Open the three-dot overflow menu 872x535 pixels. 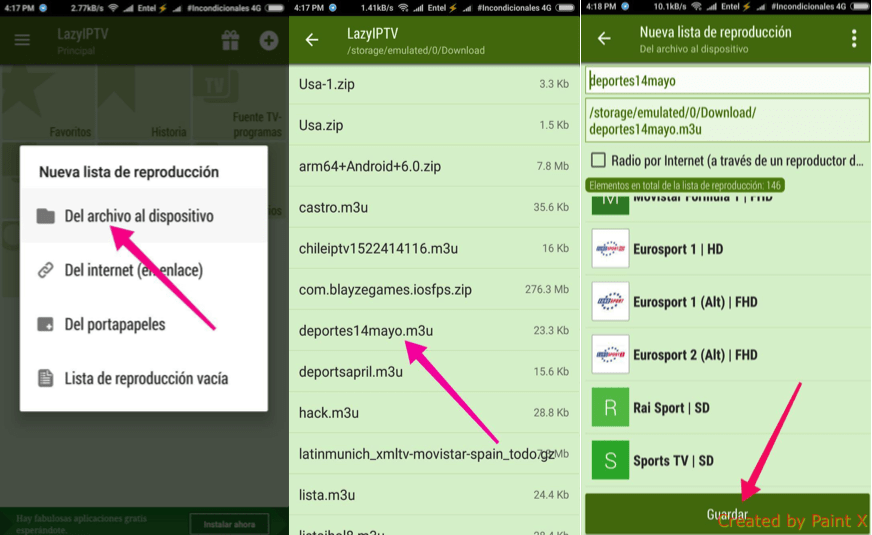coord(854,38)
